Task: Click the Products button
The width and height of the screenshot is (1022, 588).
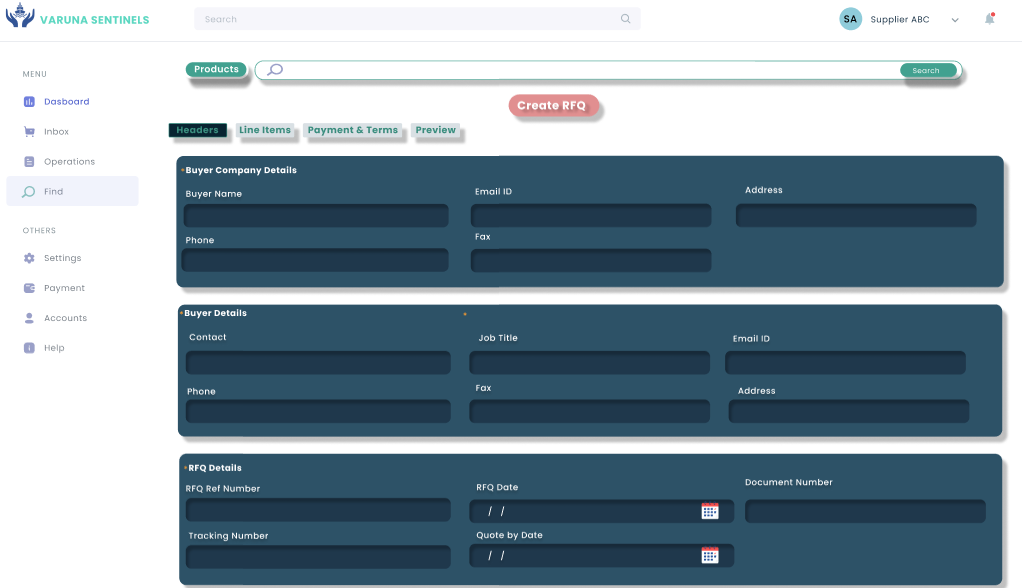Action: (x=216, y=69)
